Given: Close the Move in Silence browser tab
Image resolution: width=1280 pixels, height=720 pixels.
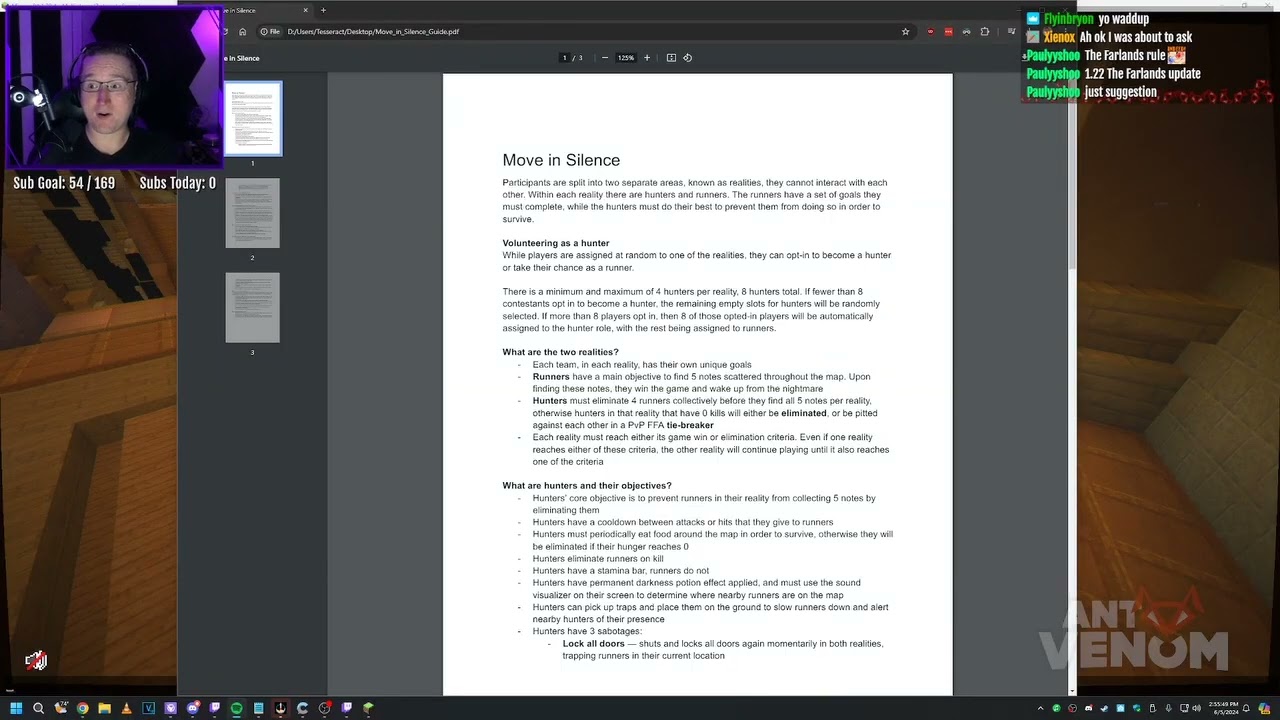Looking at the screenshot, I should click(x=305, y=10).
